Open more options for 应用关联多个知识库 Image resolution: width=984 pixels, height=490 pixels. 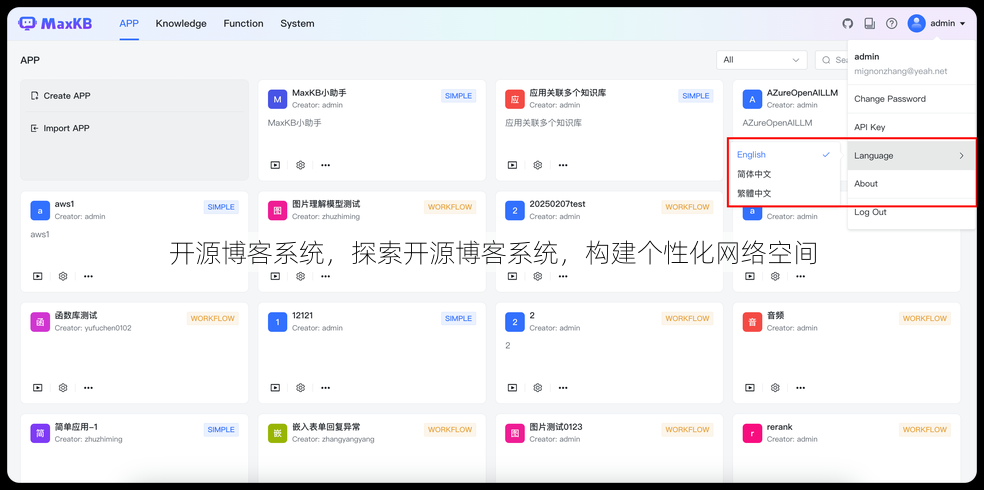563,165
